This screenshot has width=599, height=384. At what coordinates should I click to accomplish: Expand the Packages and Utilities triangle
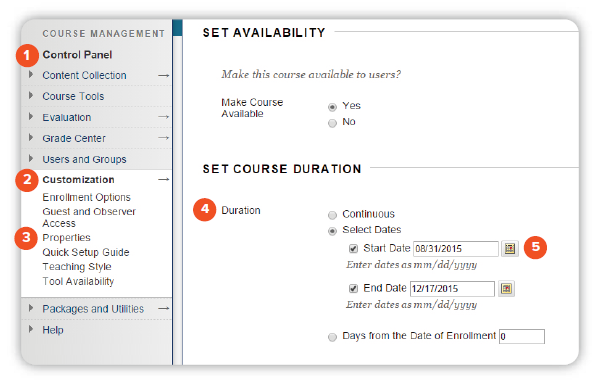coord(31,308)
